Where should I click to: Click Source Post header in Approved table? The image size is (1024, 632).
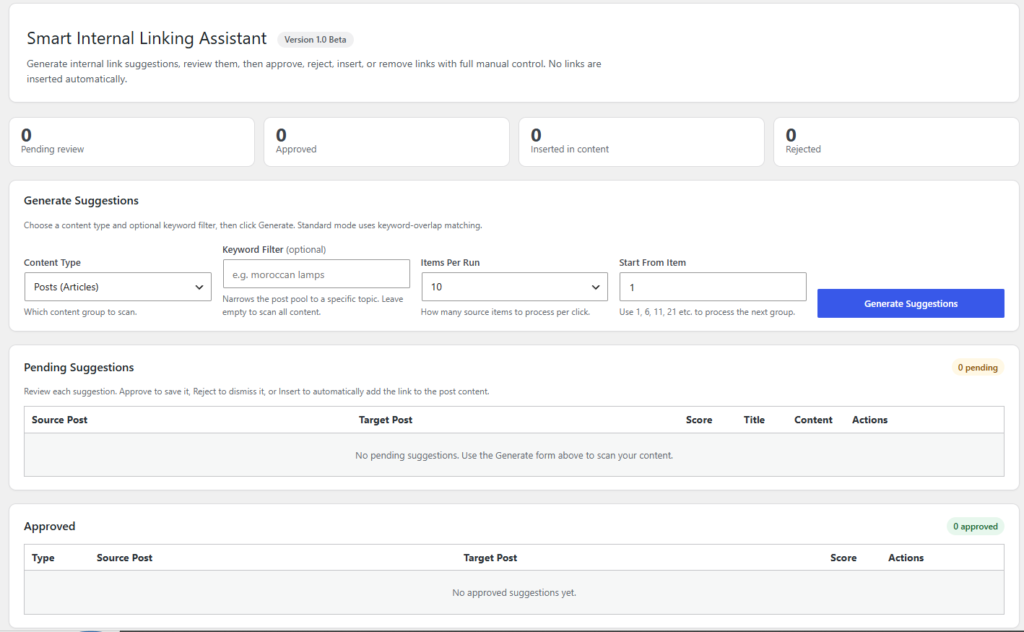[x=124, y=558]
